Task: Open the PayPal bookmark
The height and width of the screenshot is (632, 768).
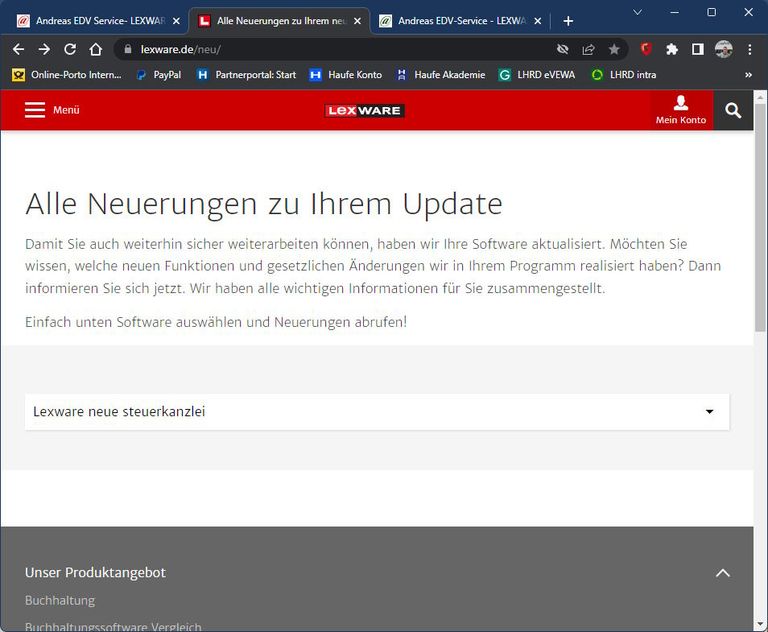Action: [159, 74]
